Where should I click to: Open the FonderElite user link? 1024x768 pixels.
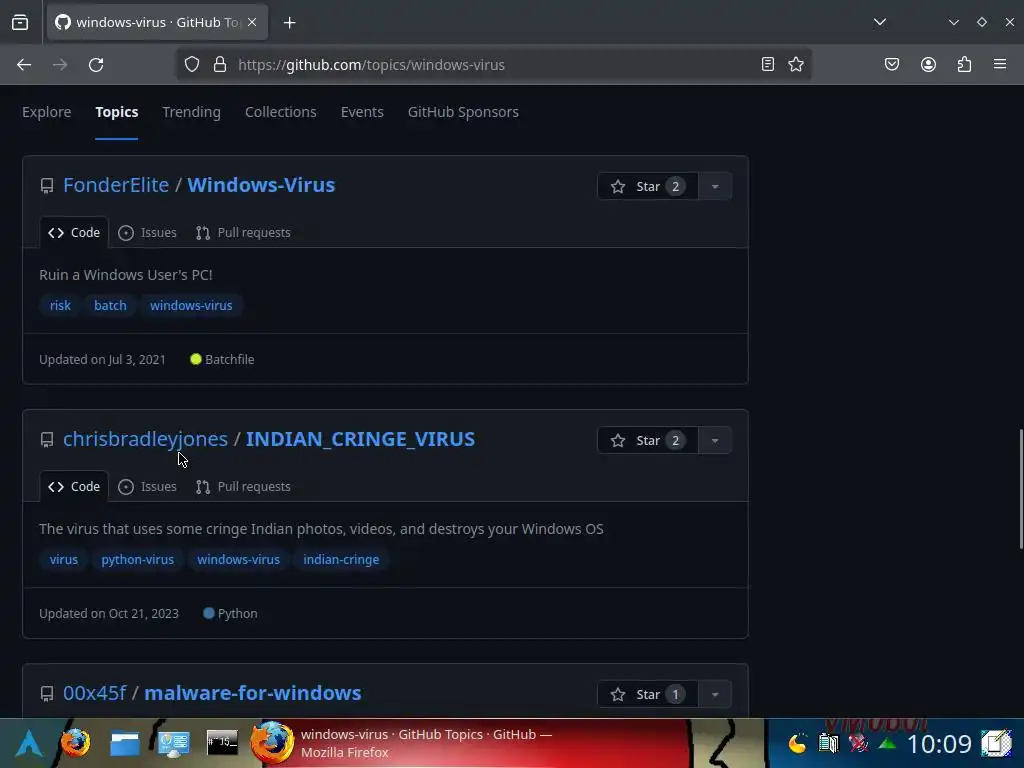(x=116, y=185)
